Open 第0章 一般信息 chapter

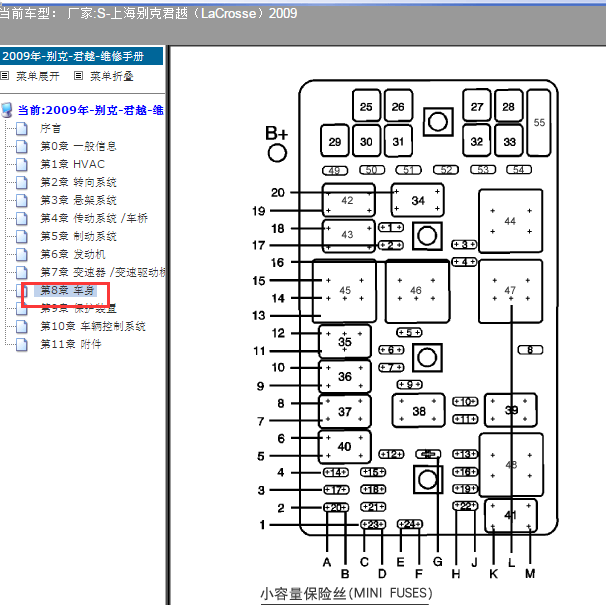(x=78, y=146)
